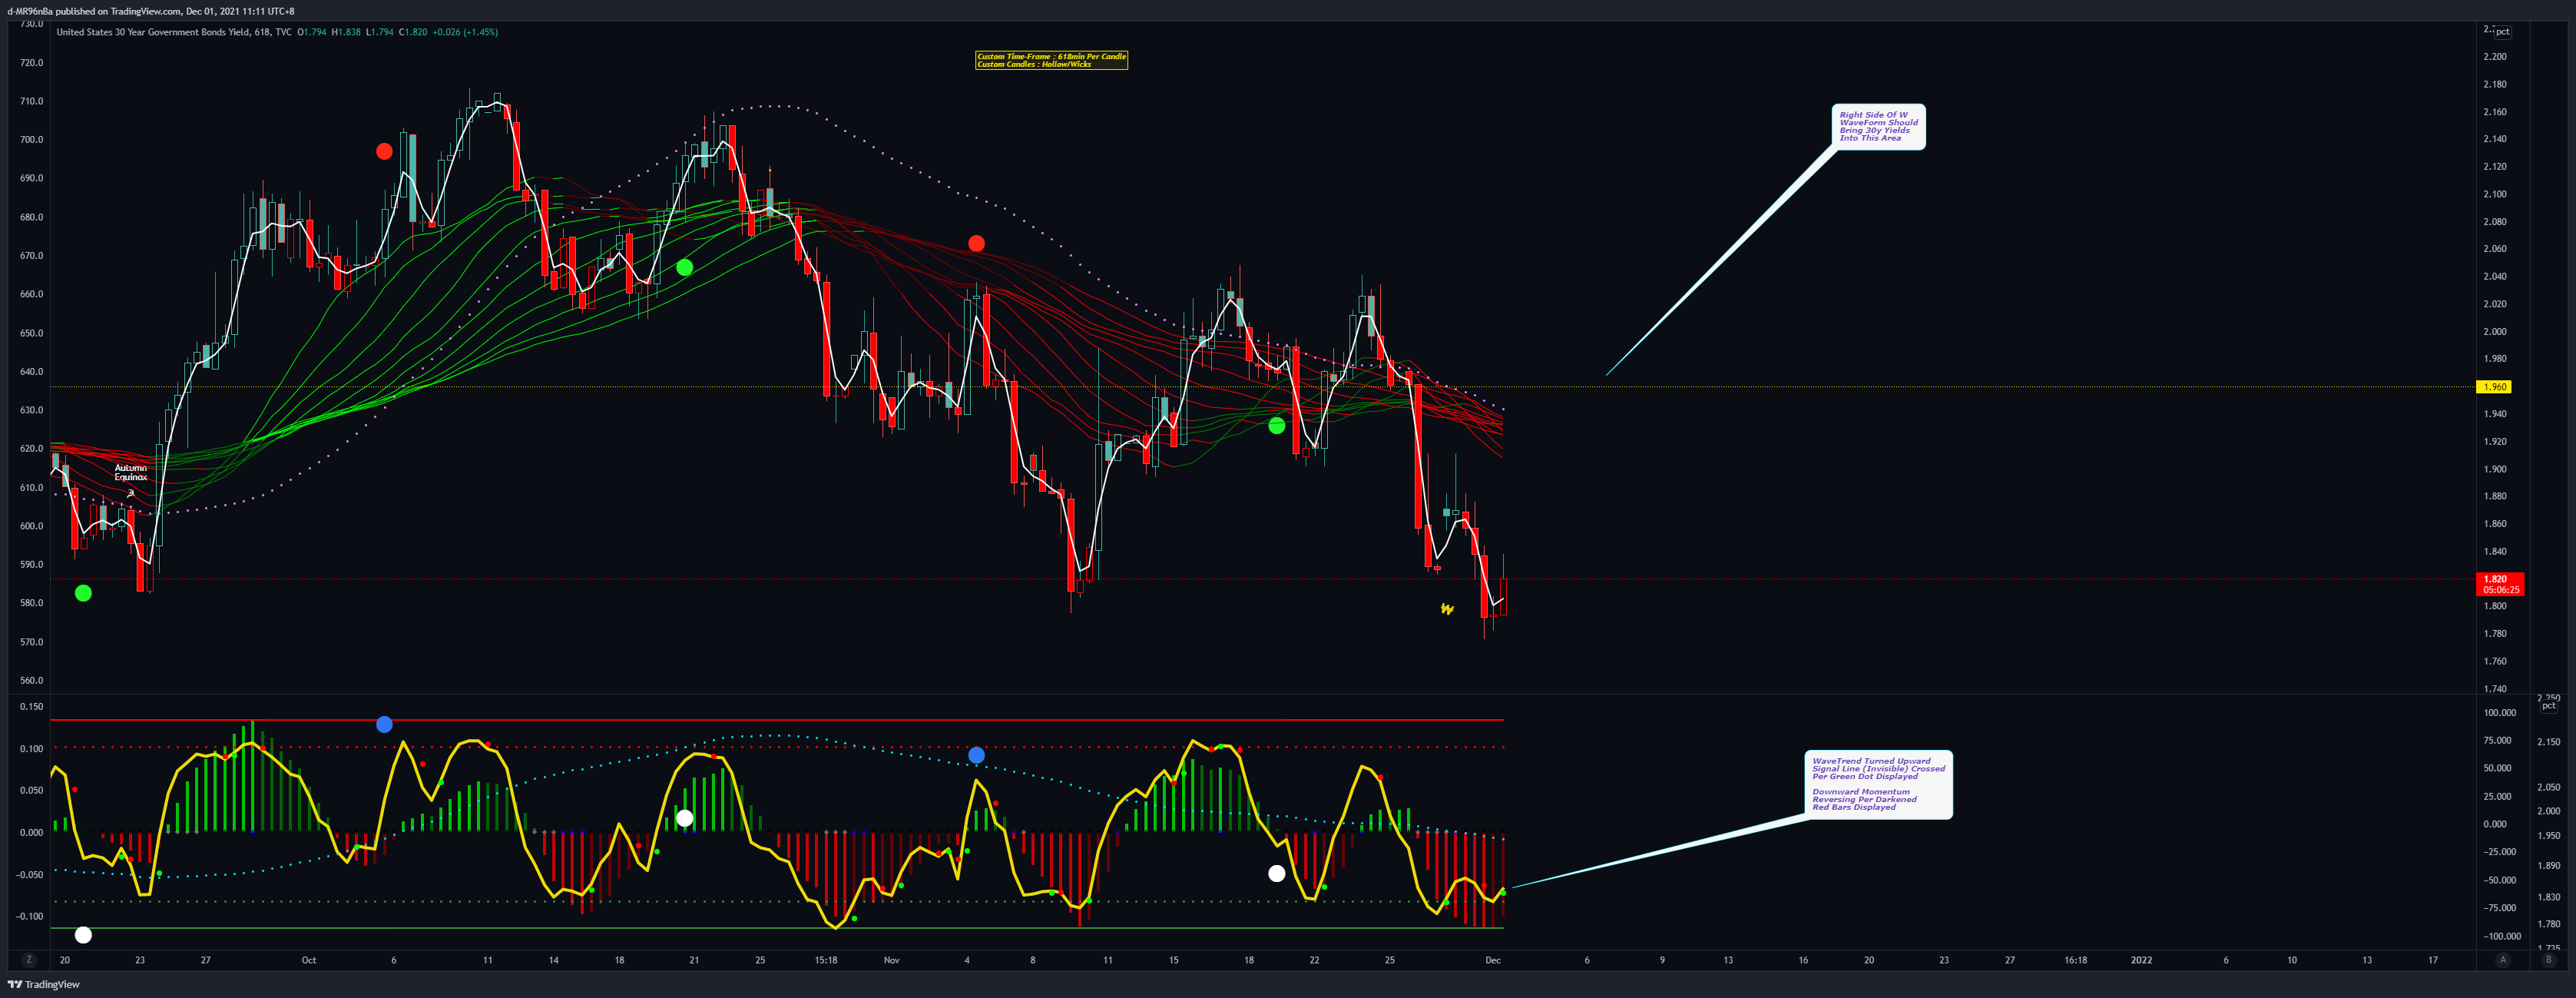2576x998 pixels.
Task: Click the 'Nov' label on the time axis
Action: tap(891, 960)
